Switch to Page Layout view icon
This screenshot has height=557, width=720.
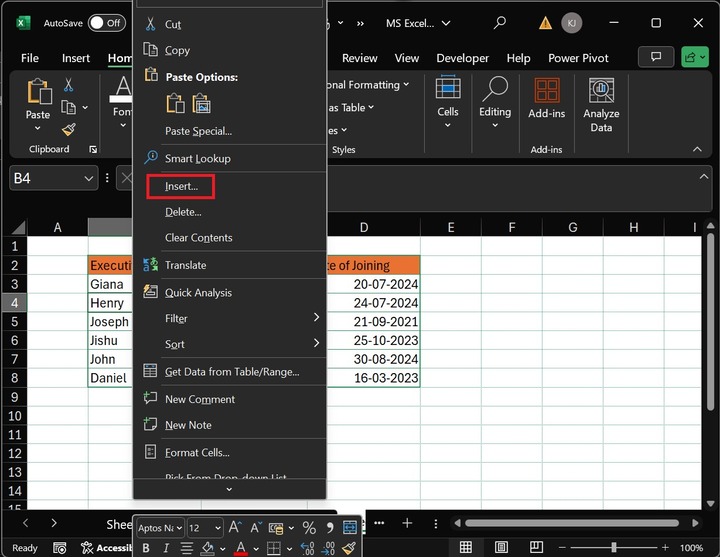[500, 547]
